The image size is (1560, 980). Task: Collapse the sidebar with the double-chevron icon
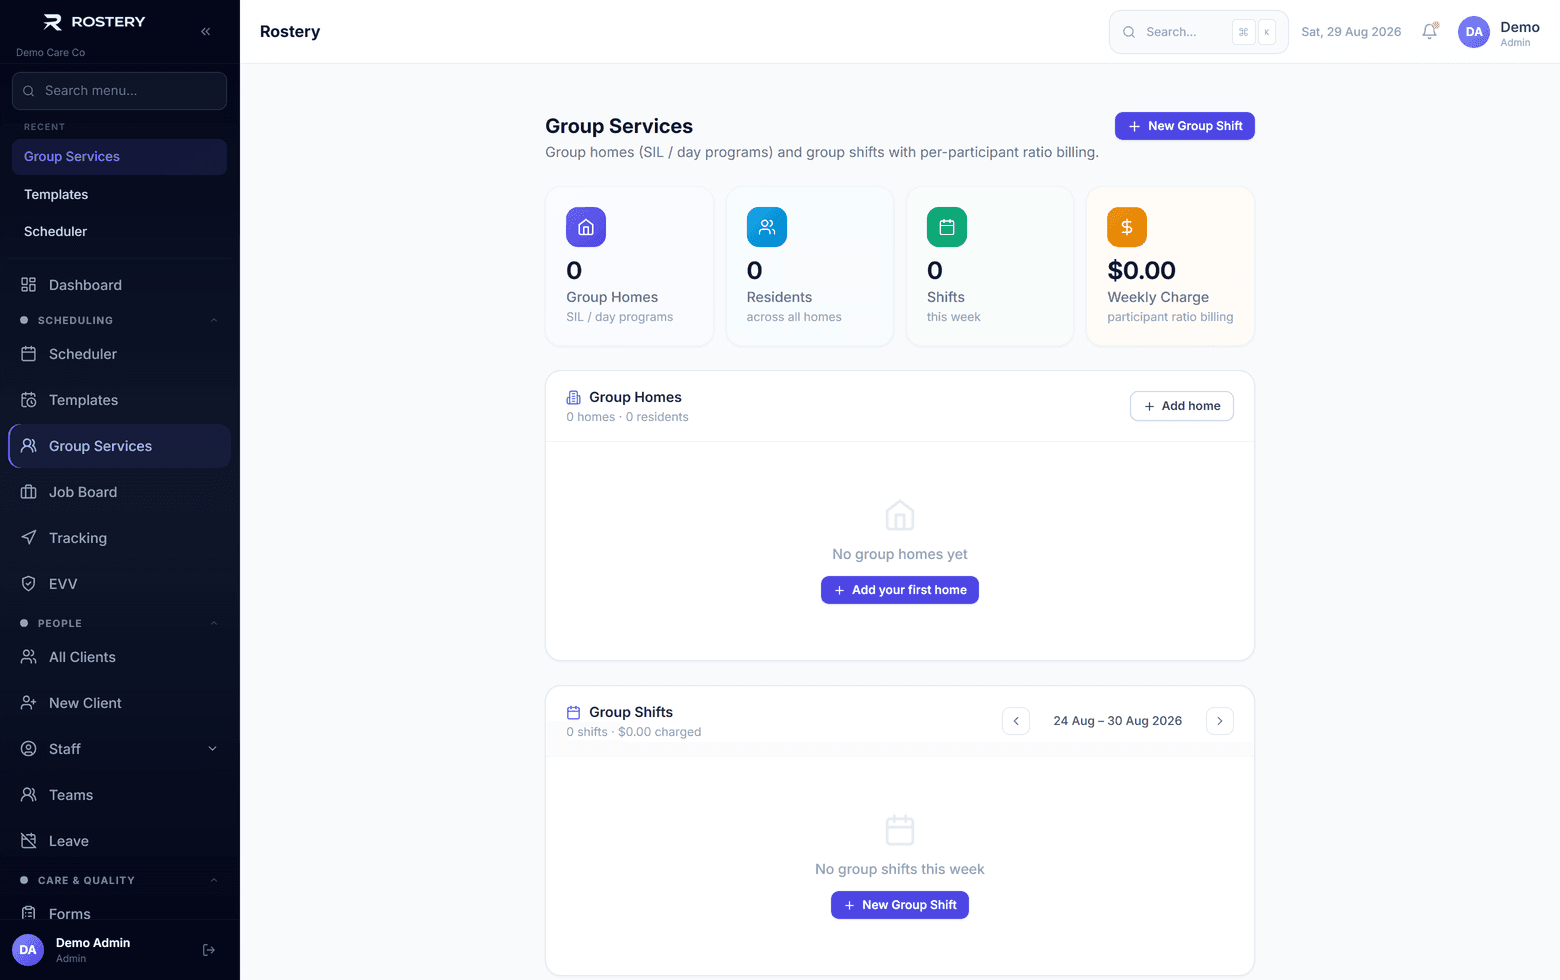coord(205,32)
